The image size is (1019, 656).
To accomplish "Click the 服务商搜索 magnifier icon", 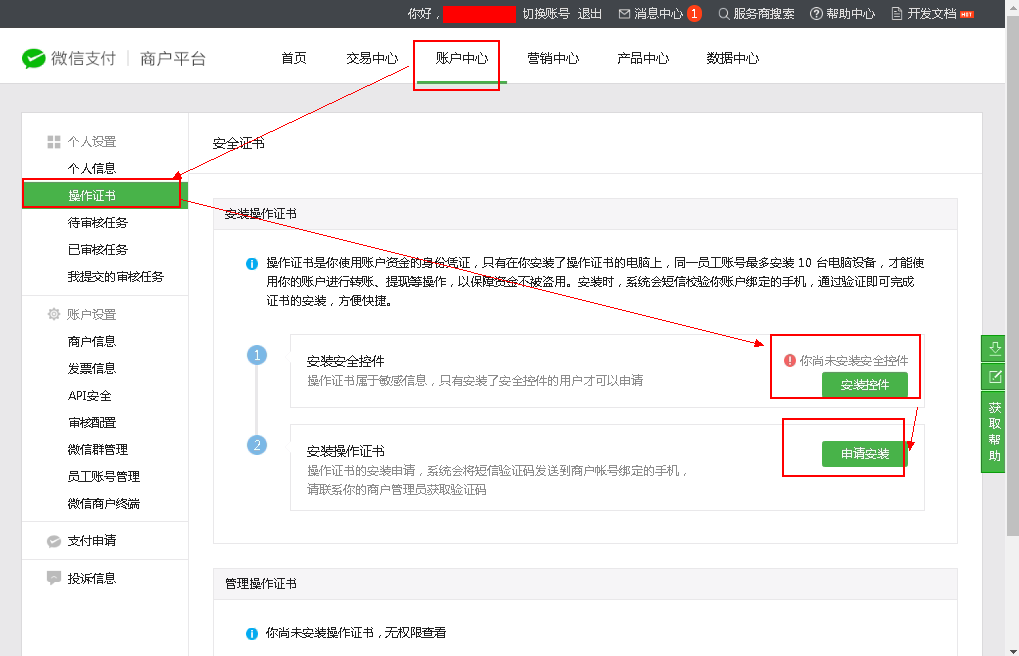I will point(724,14).
